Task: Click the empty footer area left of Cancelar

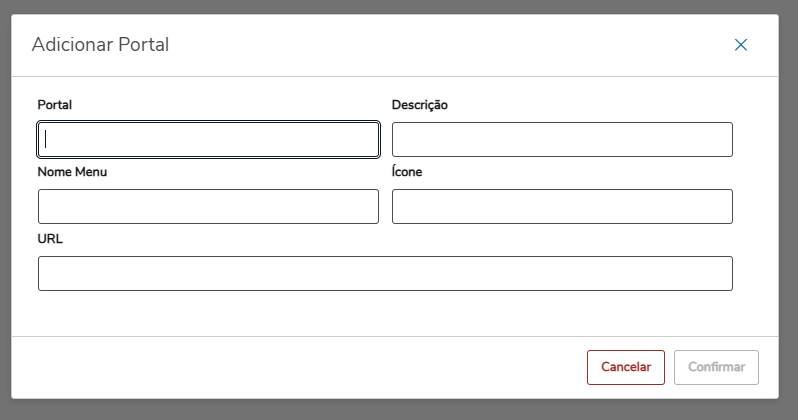Action: click(300, 368)
